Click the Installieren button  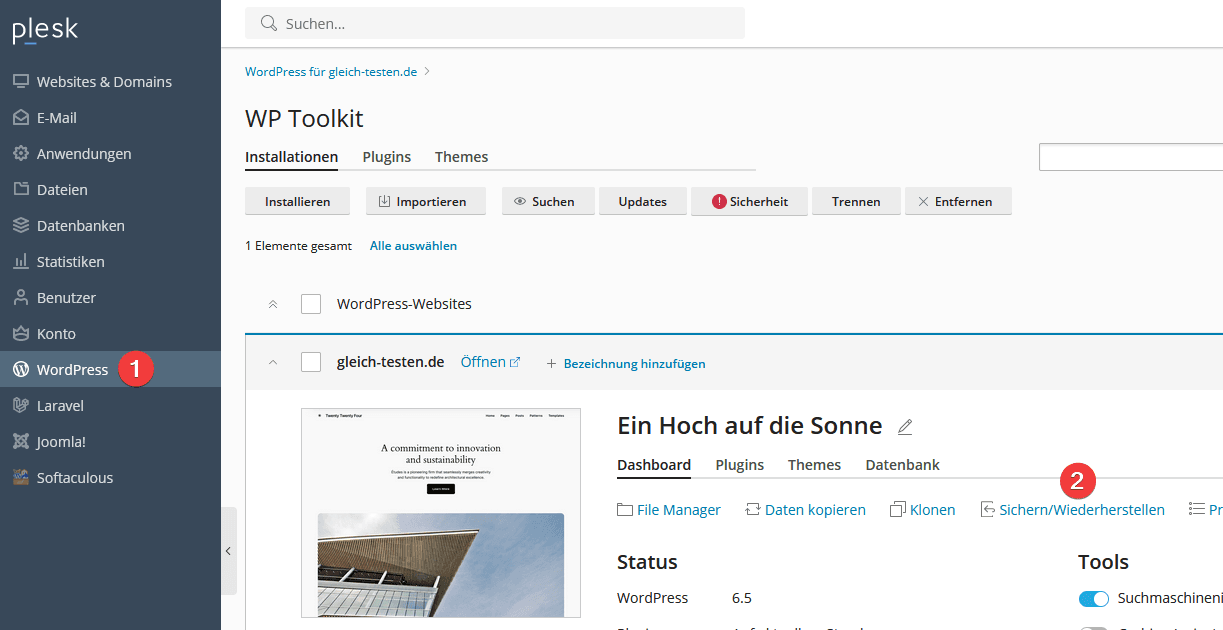click(x=297, y=202)
